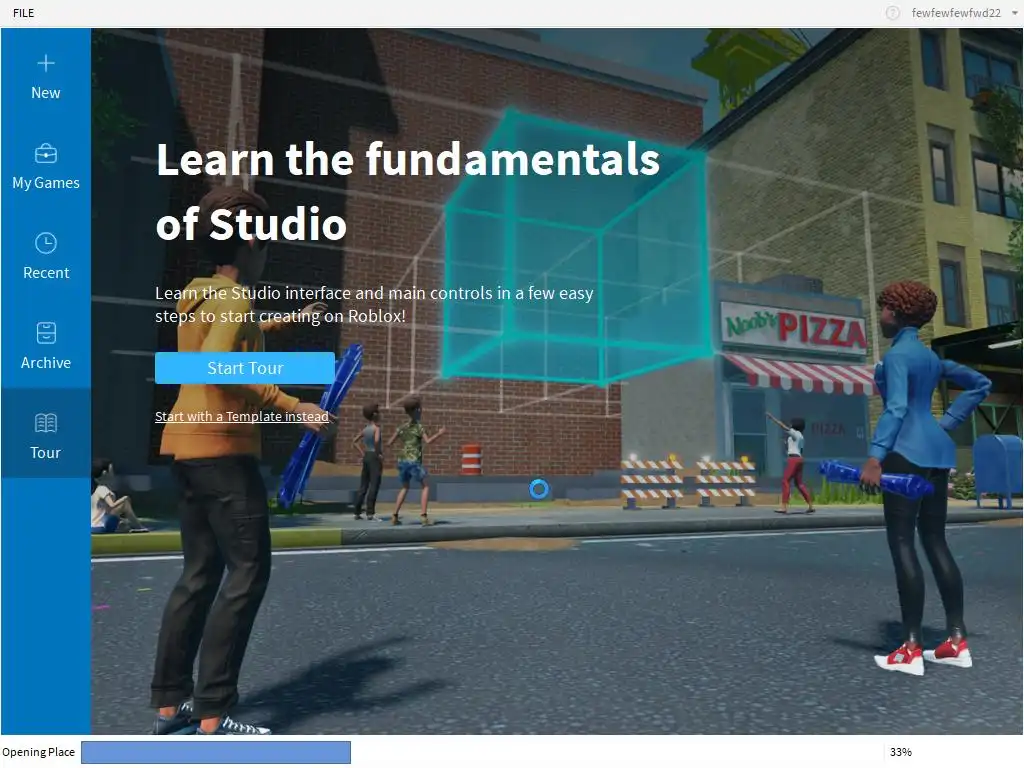Click the My Games briefcase icon
1024x768 pixels.
pos(46,153)
